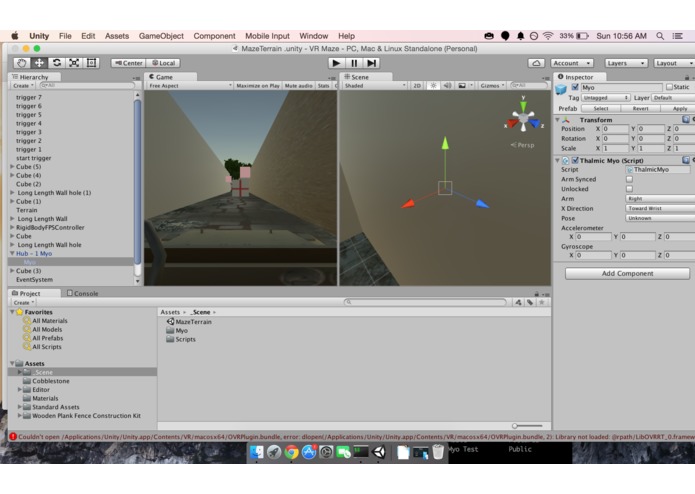Screen dimensions: 695x494
Task: Open the Component menu
Action: pos(214,36)
